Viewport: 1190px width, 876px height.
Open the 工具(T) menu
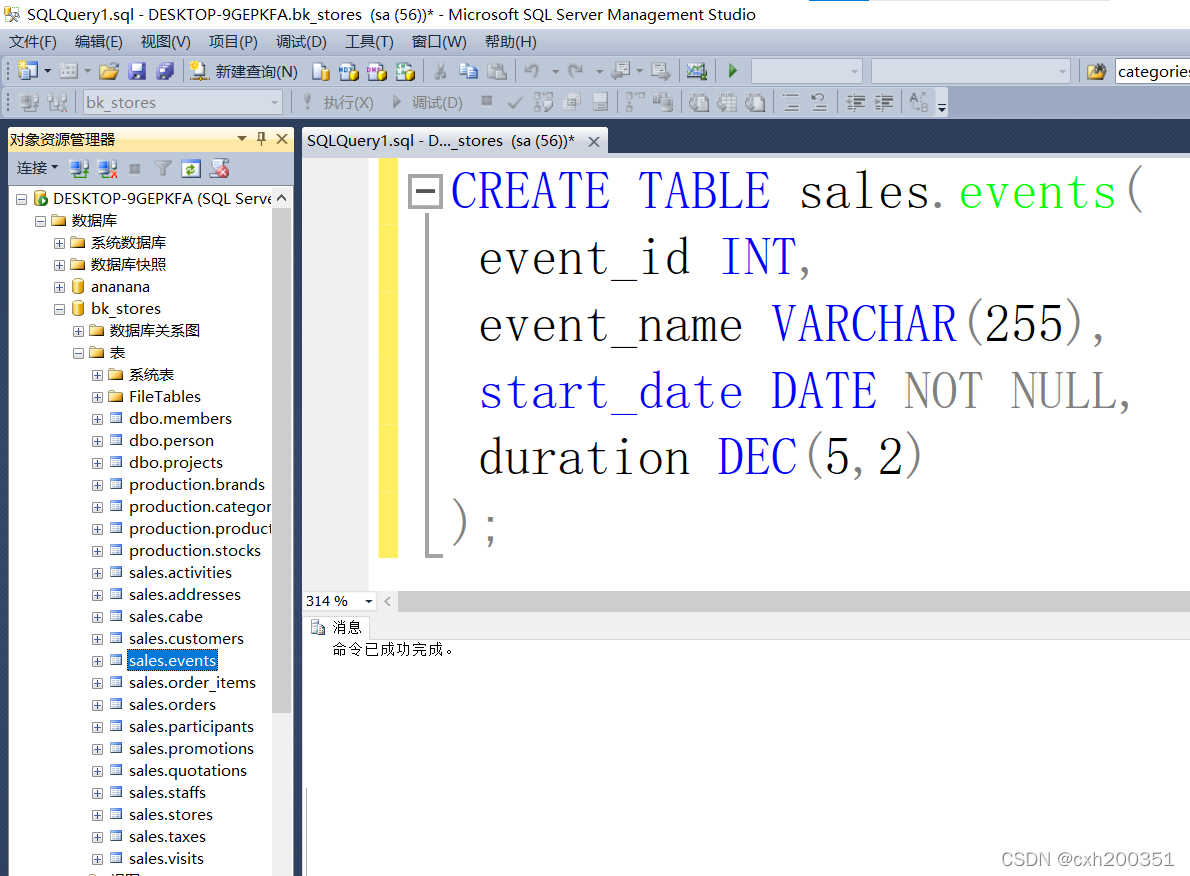369,42
